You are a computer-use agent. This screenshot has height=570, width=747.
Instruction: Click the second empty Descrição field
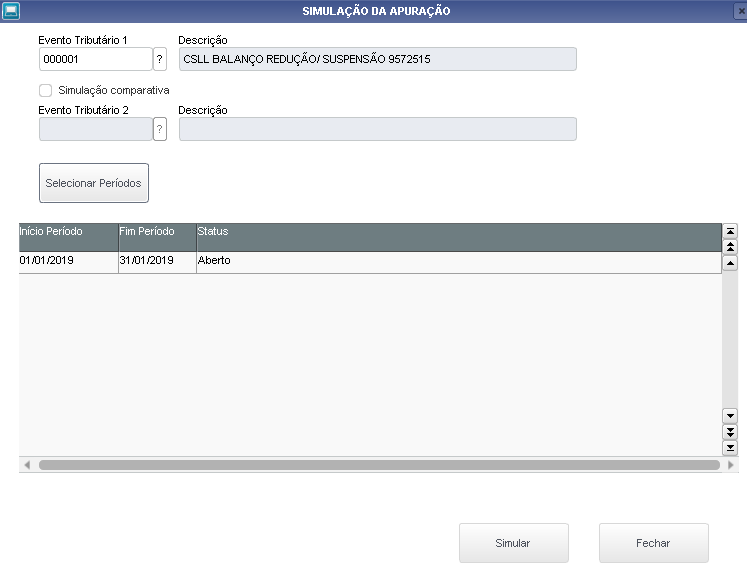click(x=378, y=129)
